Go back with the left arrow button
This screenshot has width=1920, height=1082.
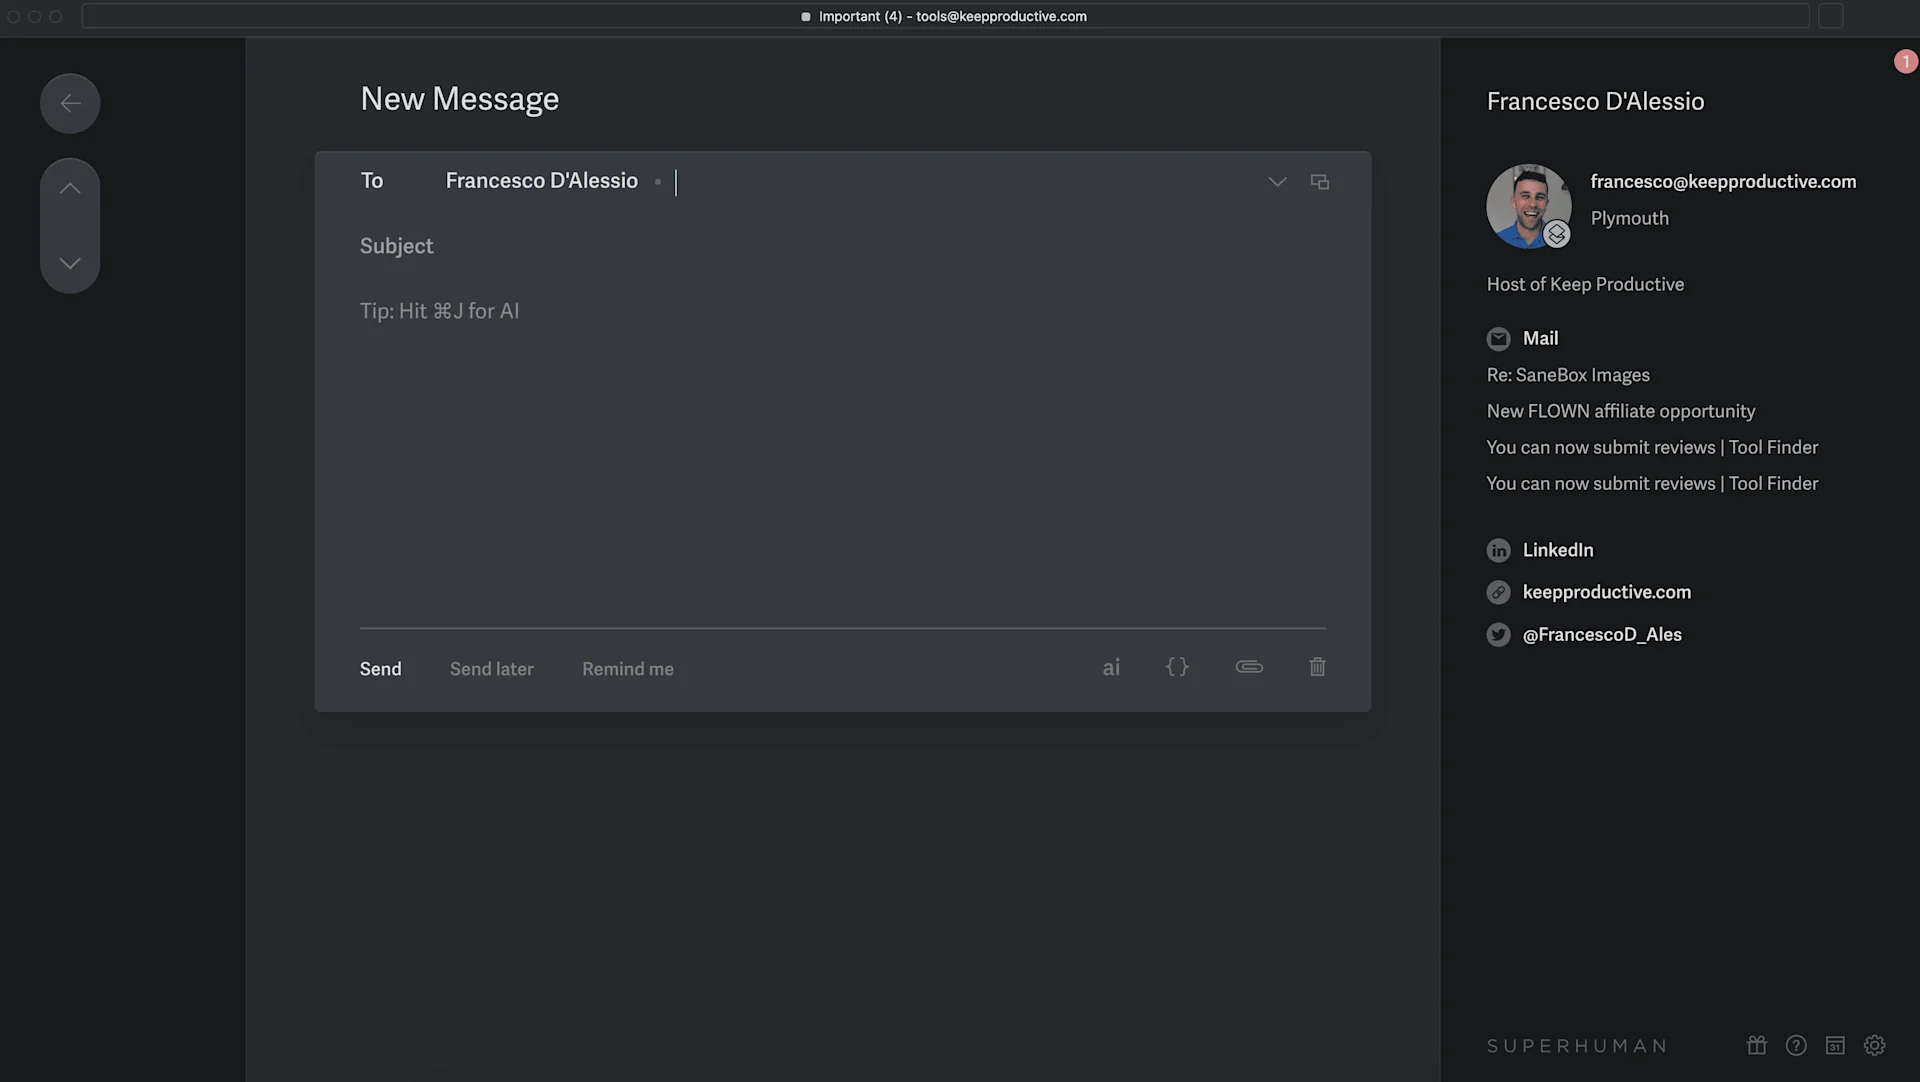70,103
